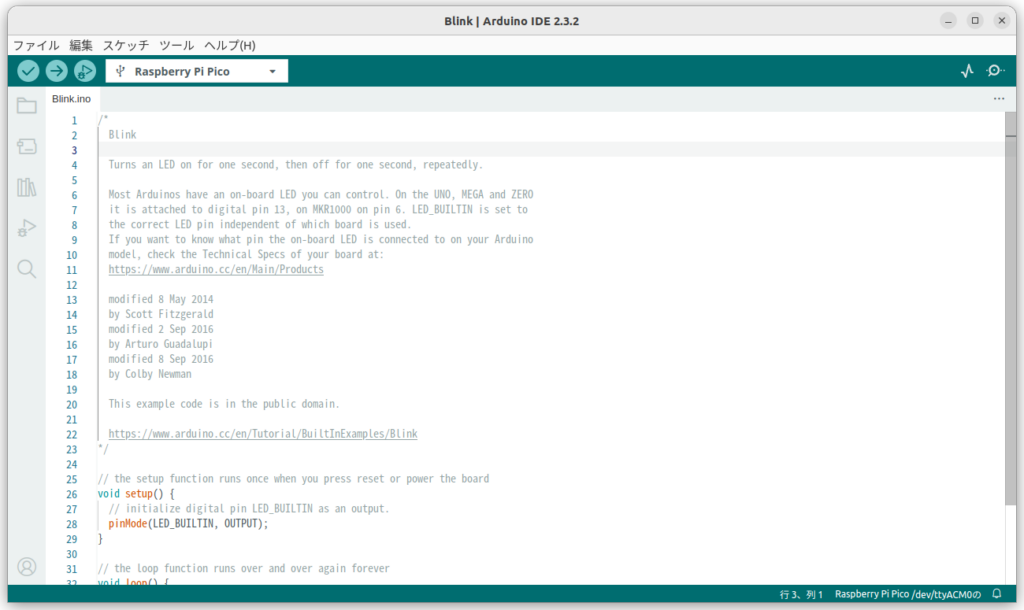Click the 'by Scott Fitzgerald' comment line
This screenshot has height=610, width=1024.
[x=161, y=314]
